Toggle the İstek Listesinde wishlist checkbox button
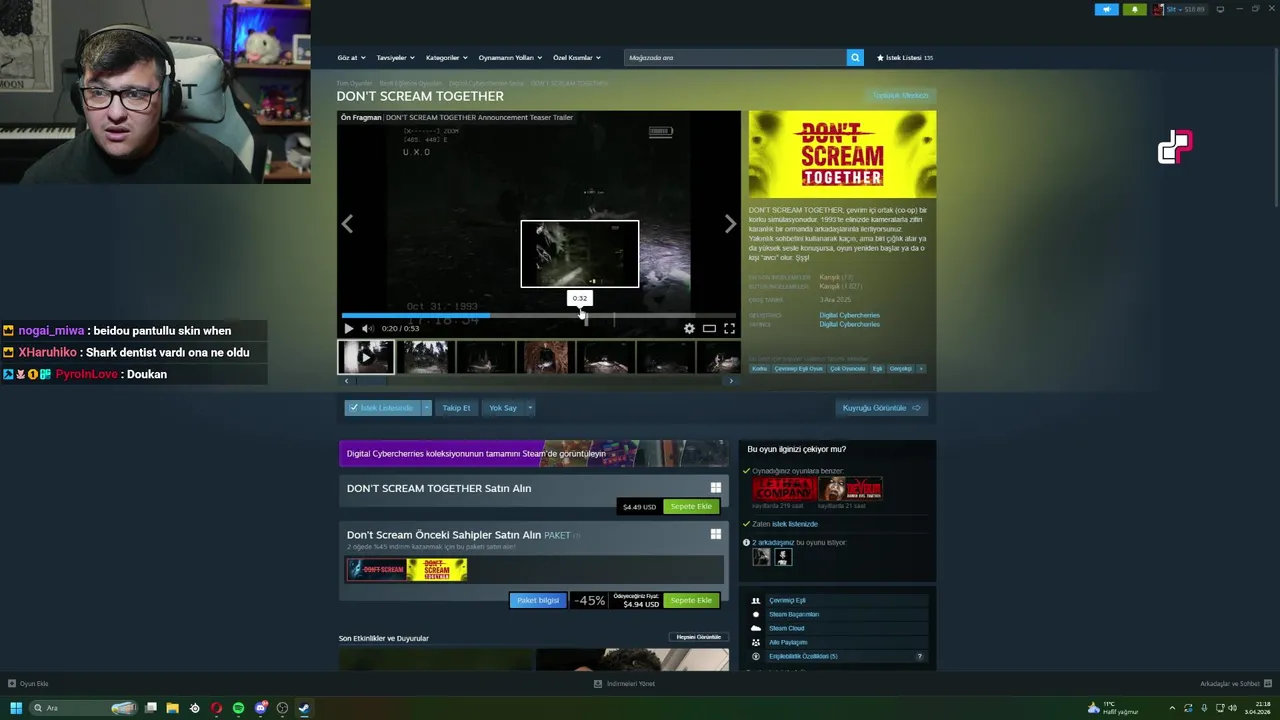The height and width of the screenshot is (720, 1280). (x=382, y=408)
